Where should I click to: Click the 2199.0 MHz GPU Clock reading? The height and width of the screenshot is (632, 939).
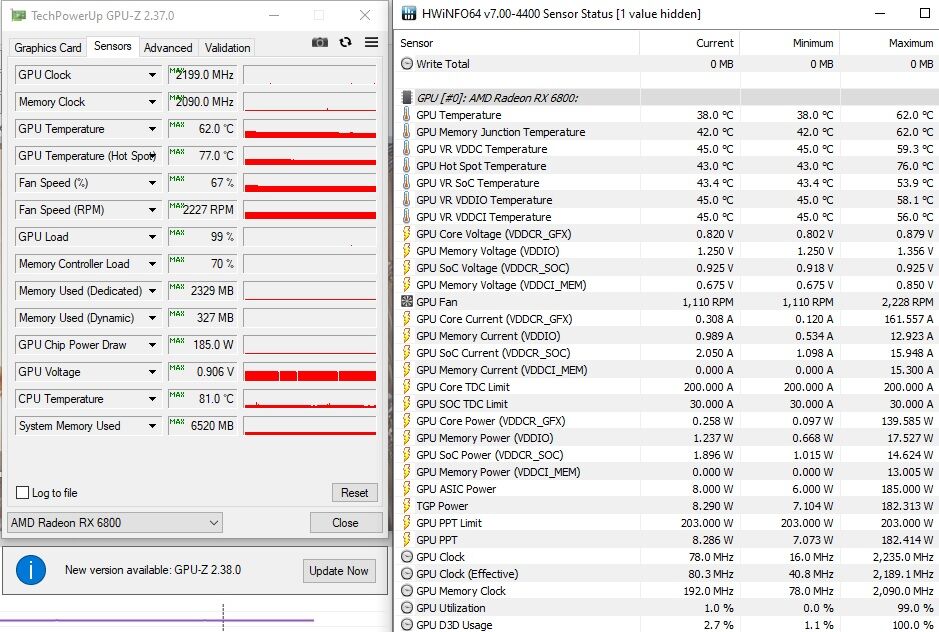pyautogui.click(x=202, y=75)
